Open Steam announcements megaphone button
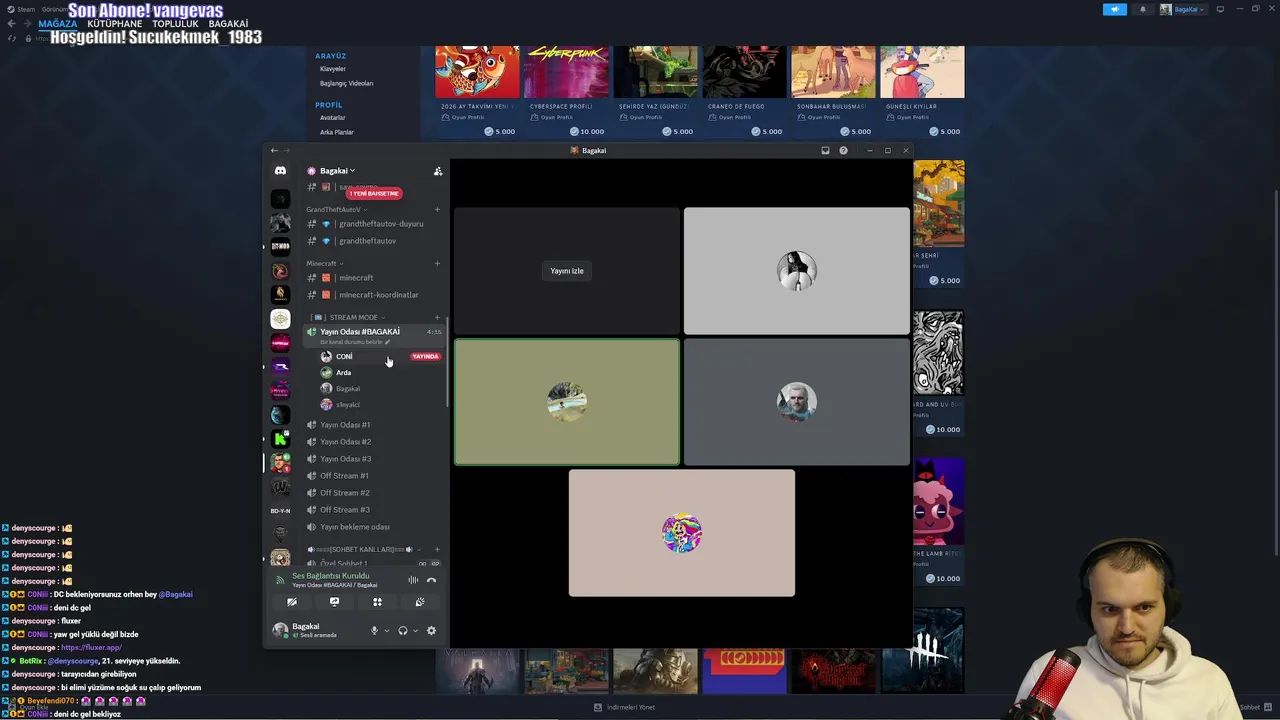The image size is (1280, 720). 1115,9
